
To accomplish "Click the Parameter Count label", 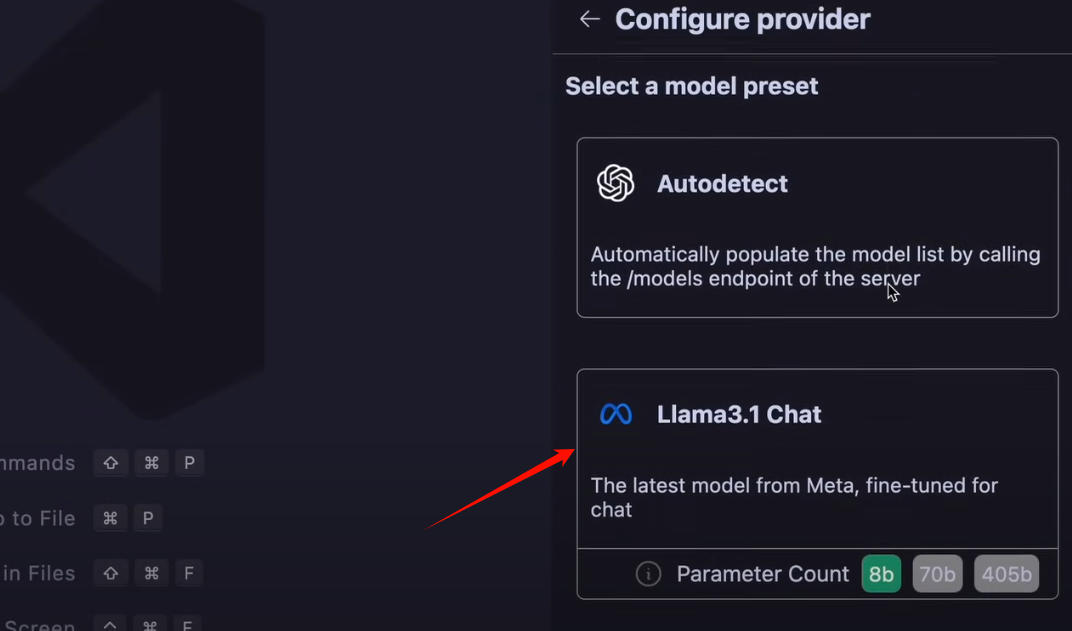I will (x=762, y=574).
